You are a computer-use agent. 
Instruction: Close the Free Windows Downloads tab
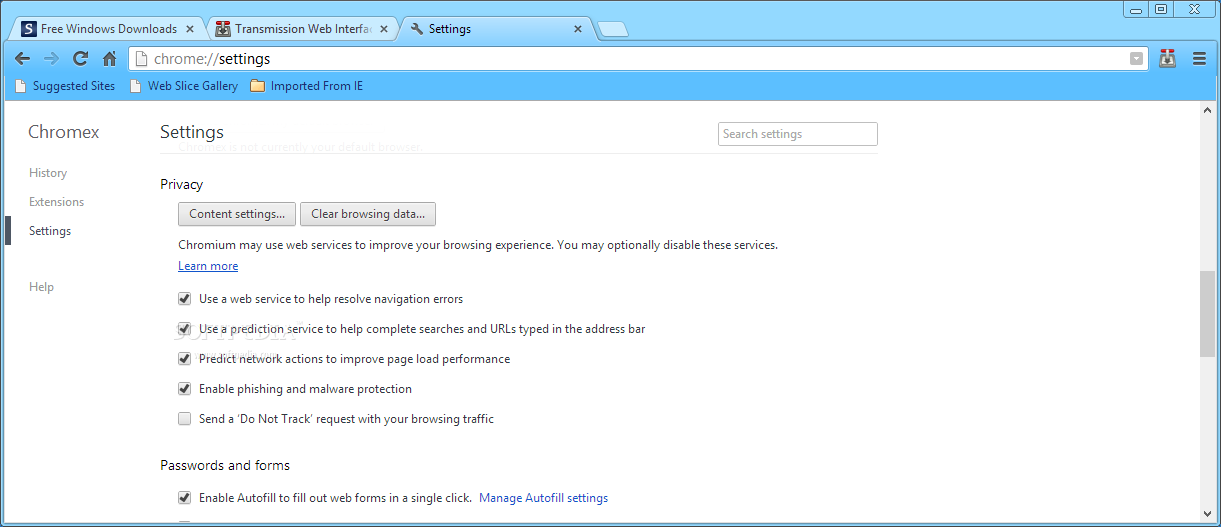point(190,29)
